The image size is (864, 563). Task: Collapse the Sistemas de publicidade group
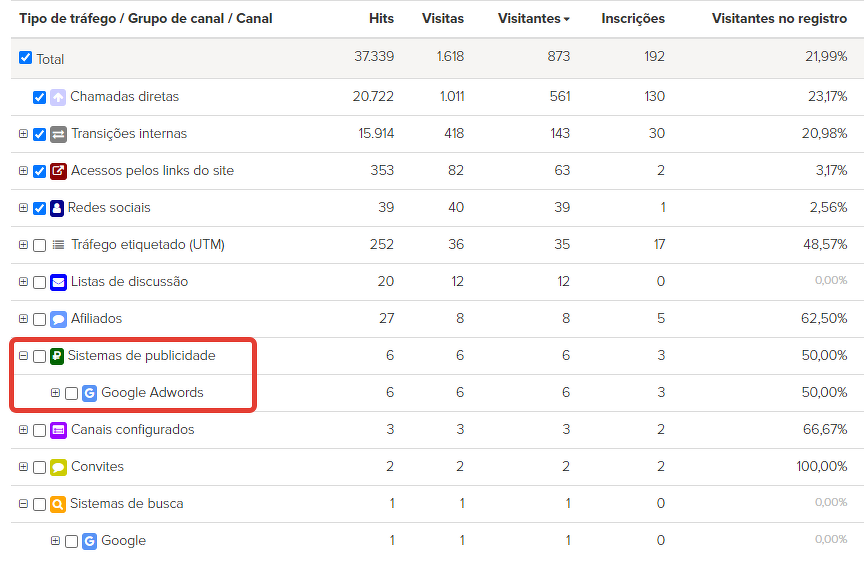pos(23,356)
